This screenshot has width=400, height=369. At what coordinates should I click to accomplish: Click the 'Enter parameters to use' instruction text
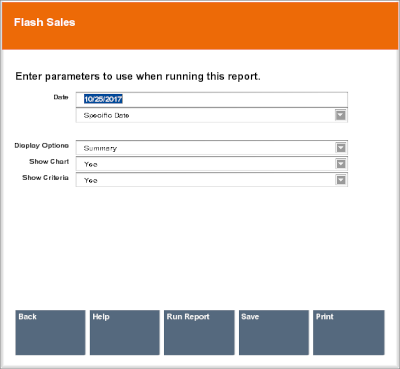138,76
